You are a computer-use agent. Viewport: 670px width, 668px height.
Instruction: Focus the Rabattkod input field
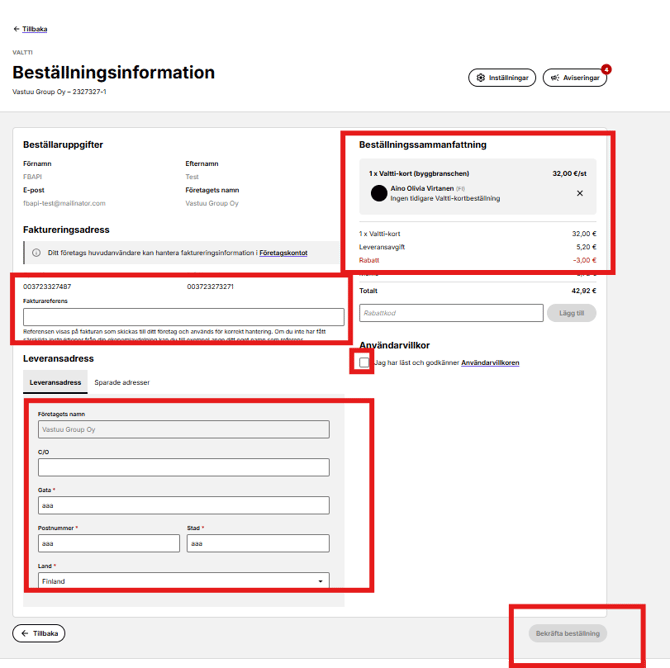coord(451,313)
